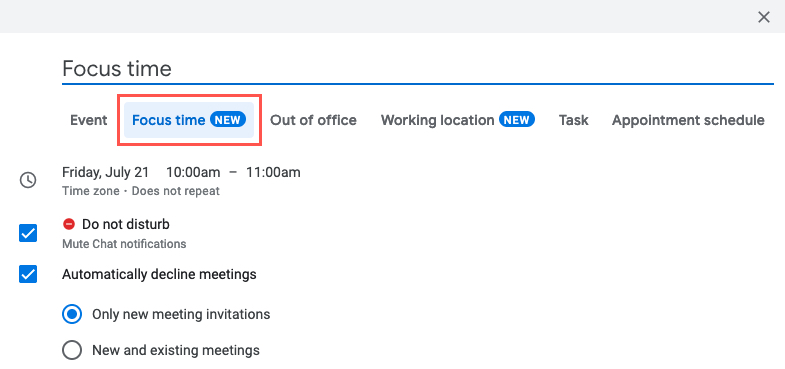Select the Focus time tab

(189, 120)
